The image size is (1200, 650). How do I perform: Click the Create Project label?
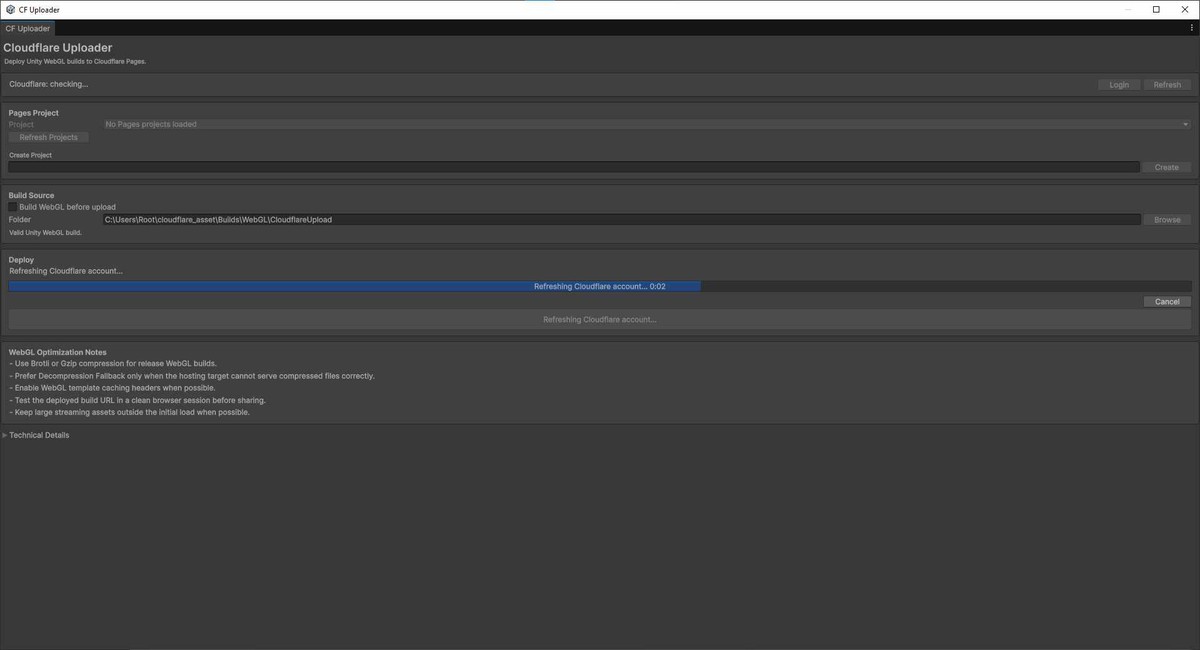point(31,156)
